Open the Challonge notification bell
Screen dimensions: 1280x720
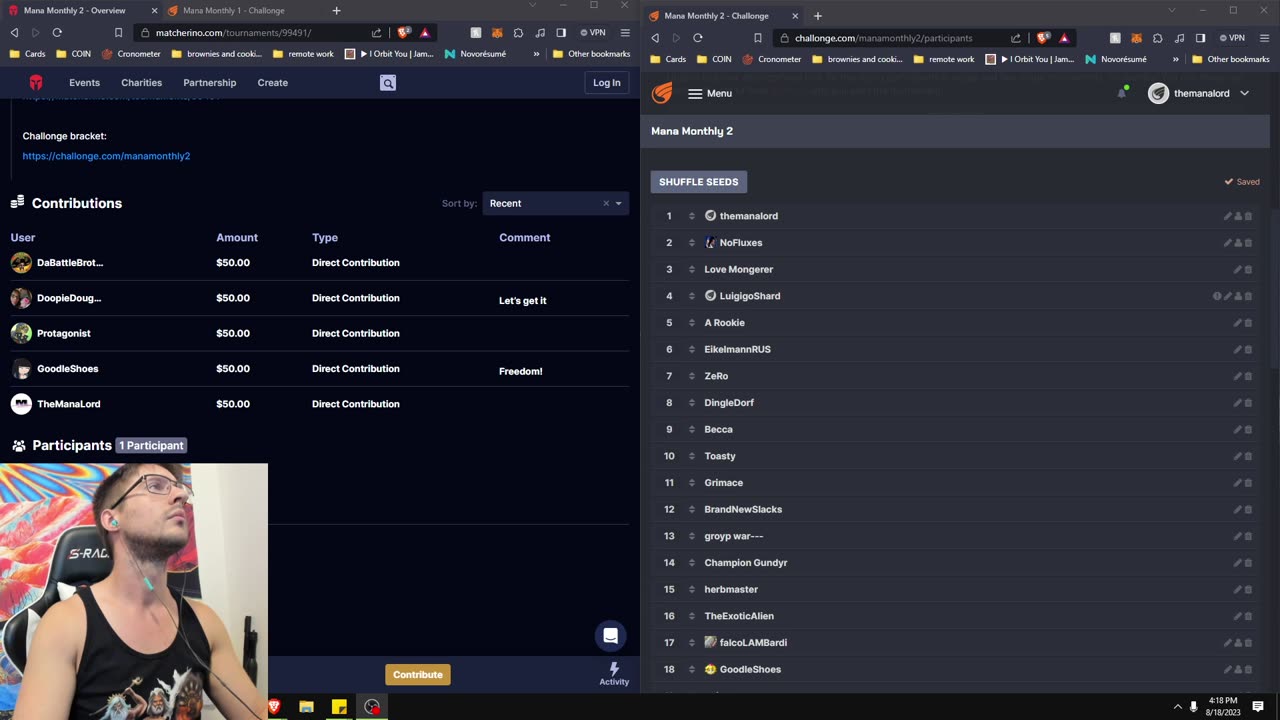point(1122,93)
